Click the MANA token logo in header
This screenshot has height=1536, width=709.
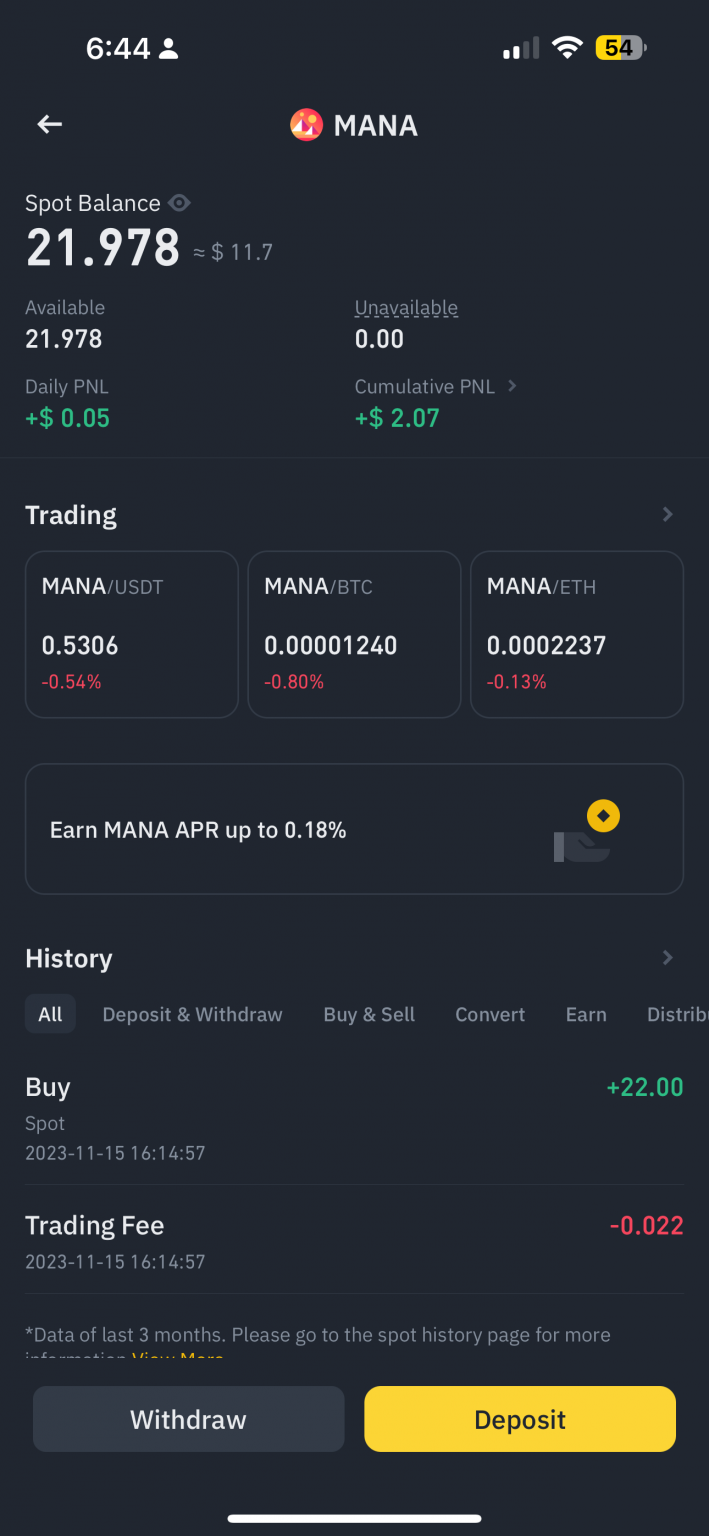[x=306, y=124]
